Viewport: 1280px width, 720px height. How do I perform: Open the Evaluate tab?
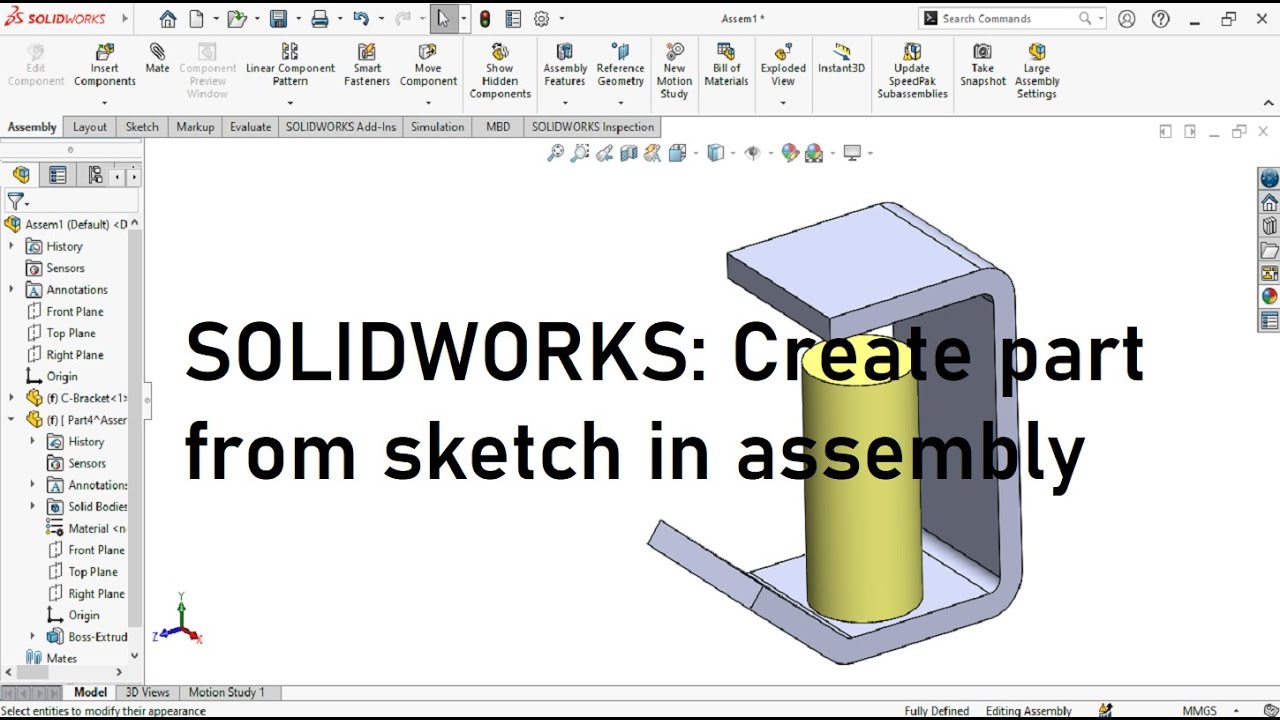click(x=250, y=127)
